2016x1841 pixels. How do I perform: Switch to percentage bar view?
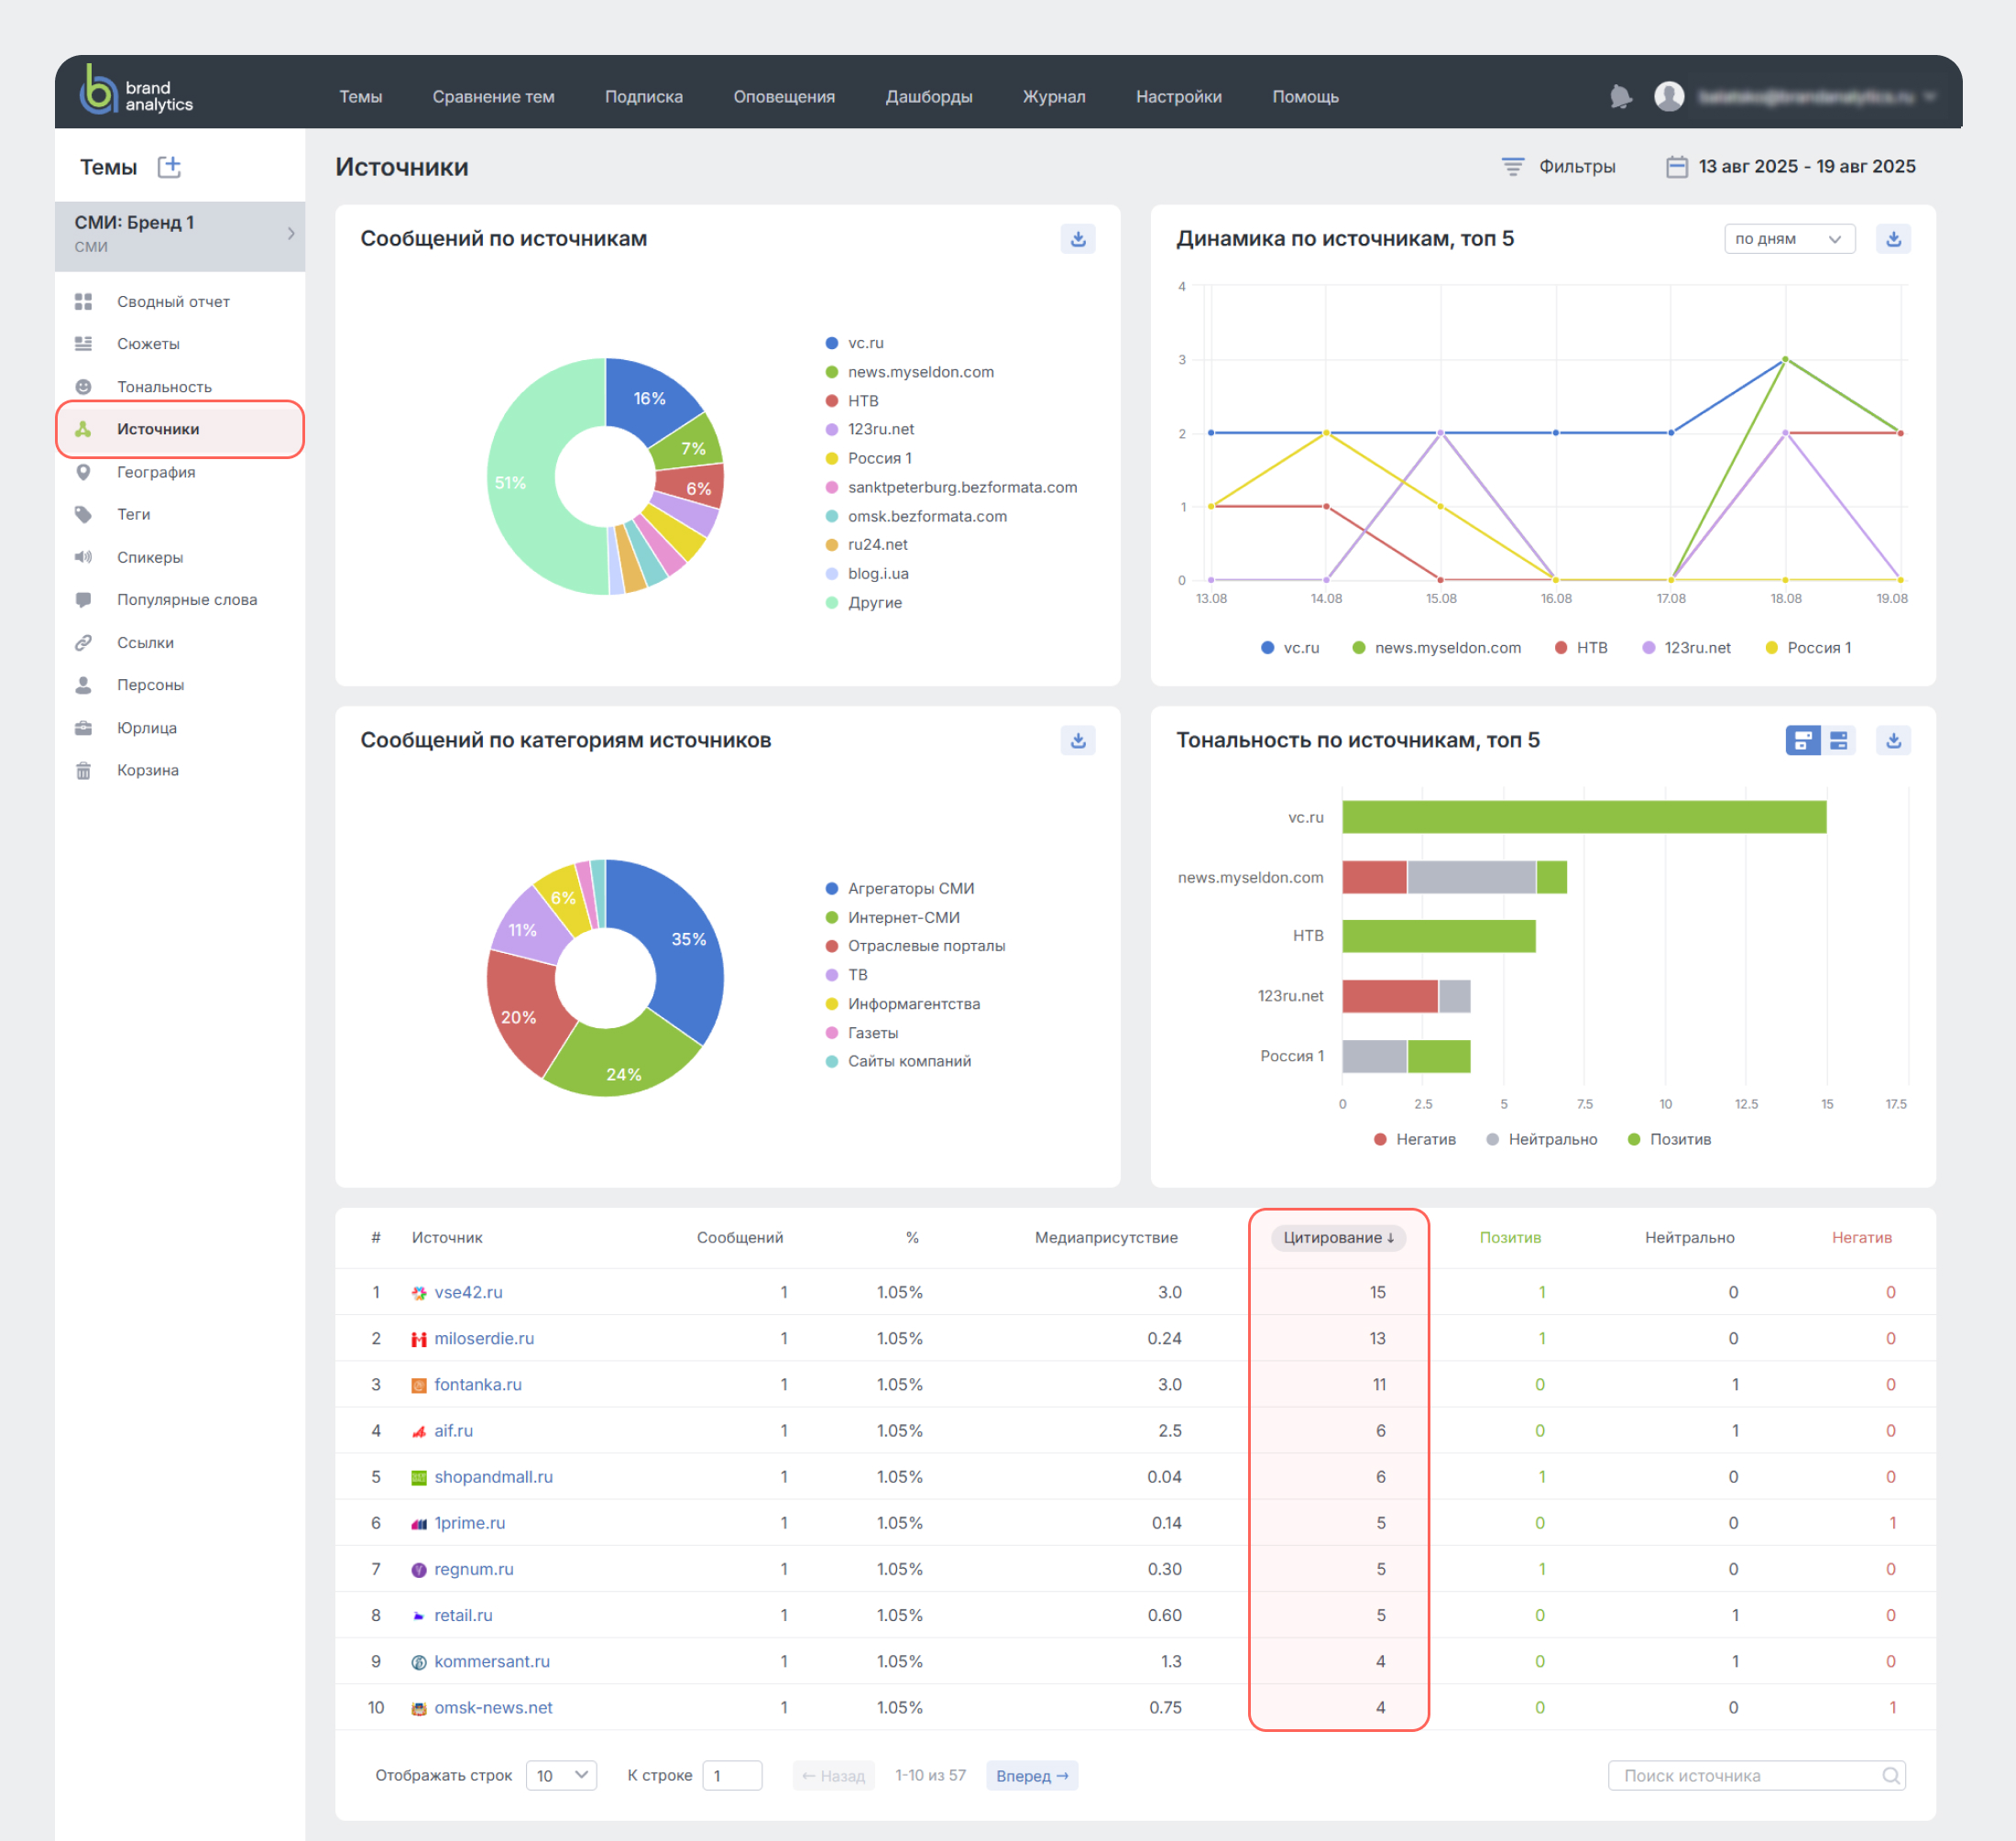tap(1838, 741)
